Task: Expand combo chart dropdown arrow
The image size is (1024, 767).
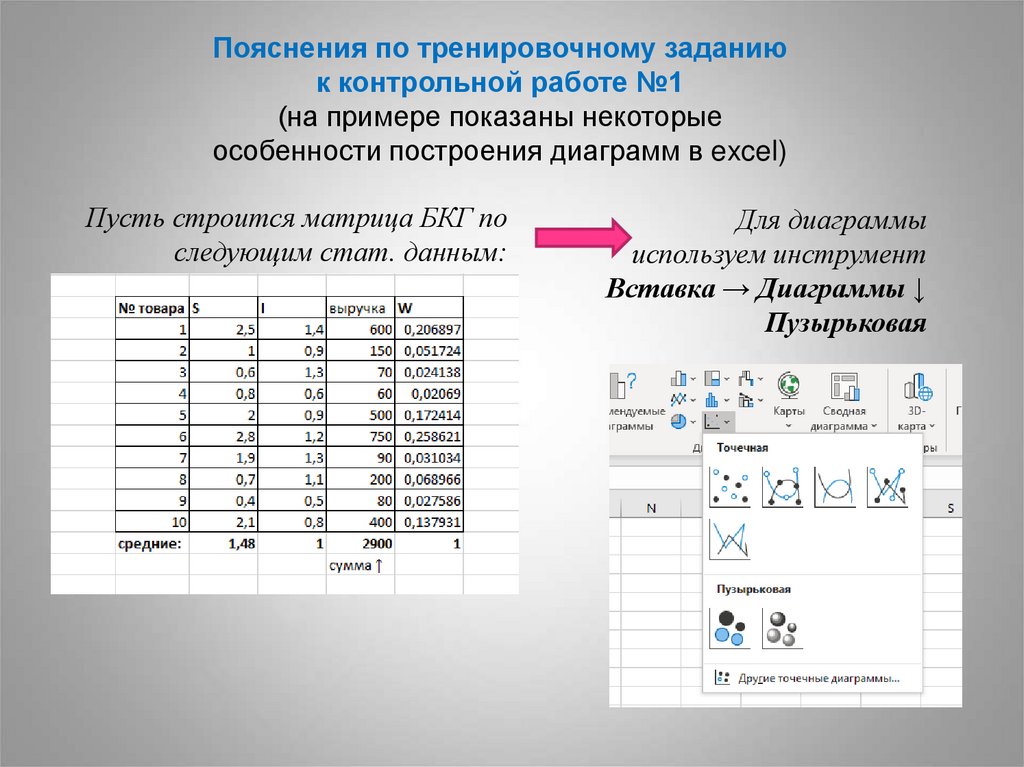Action: click(760, 400)
